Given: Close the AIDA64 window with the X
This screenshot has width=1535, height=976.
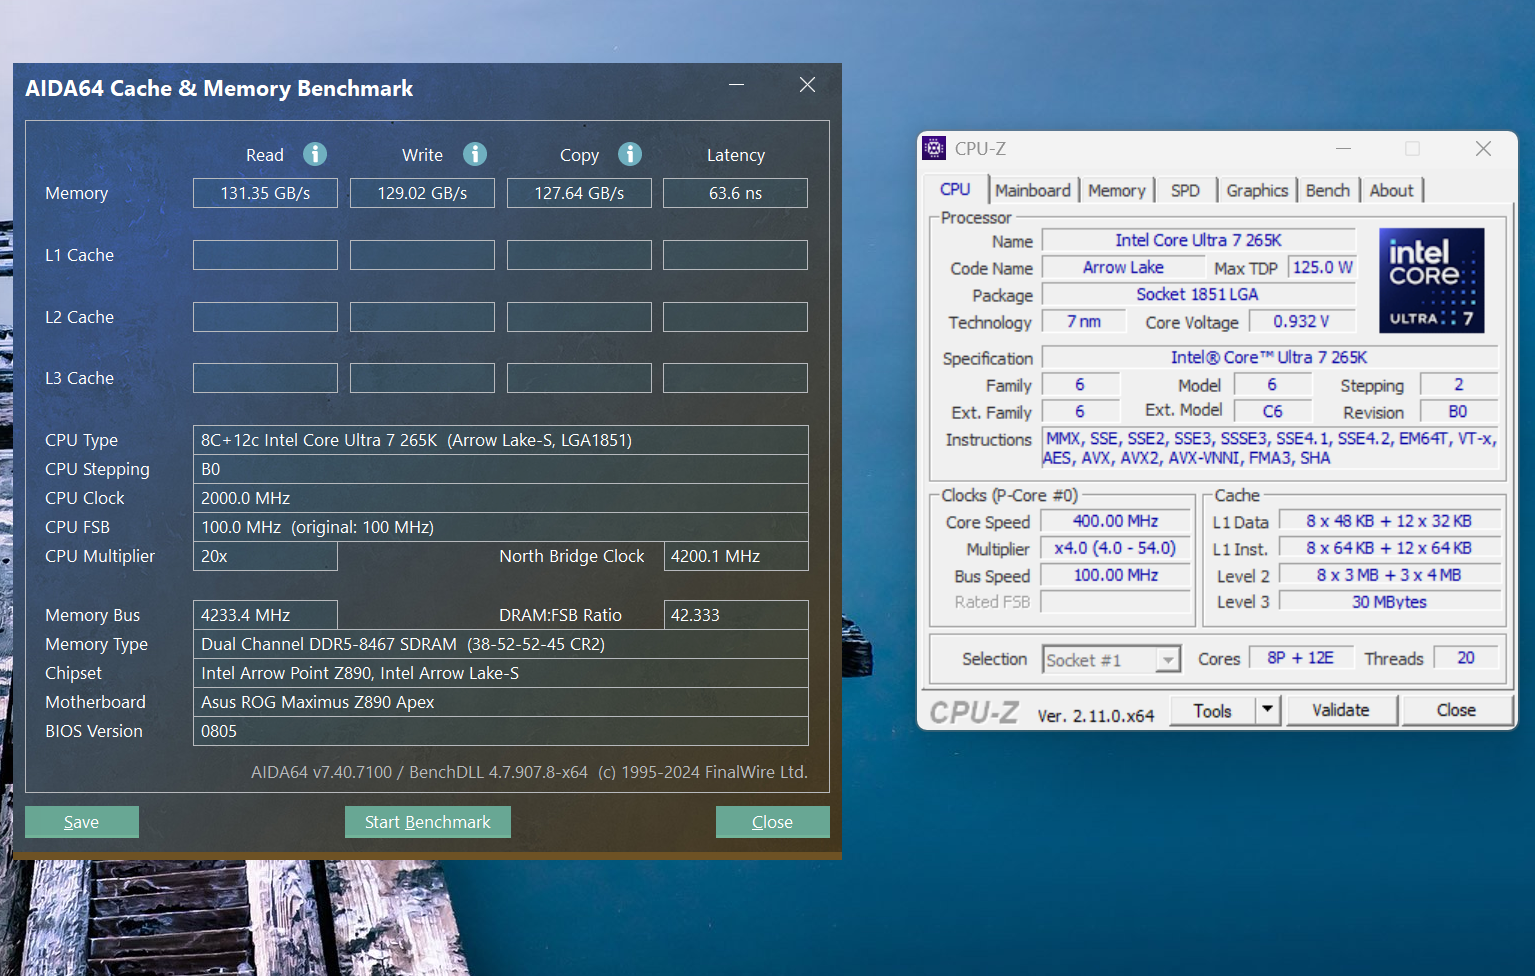Looking at the screenshot, I should [x=807, y=85].
